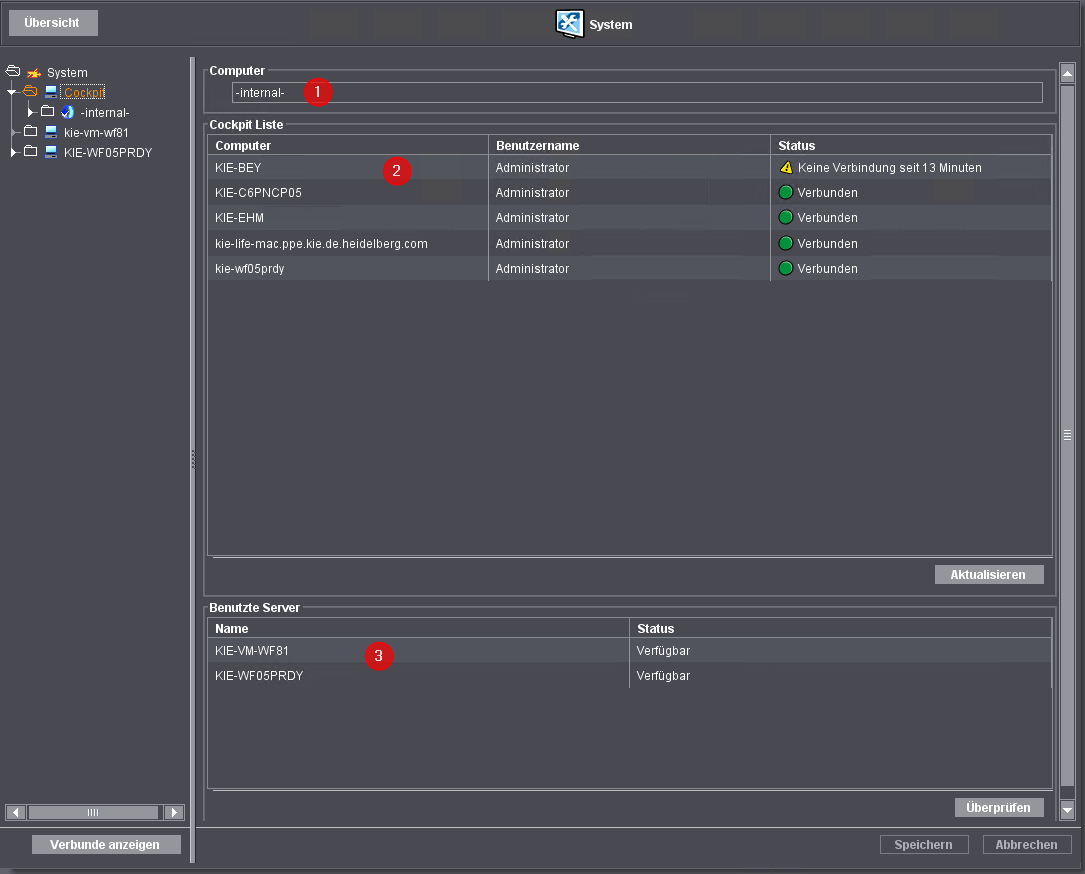Click the computer icon beside kie-vm-wf81
This screenshot has width=1085, height=874.
[x=51, y=131]
